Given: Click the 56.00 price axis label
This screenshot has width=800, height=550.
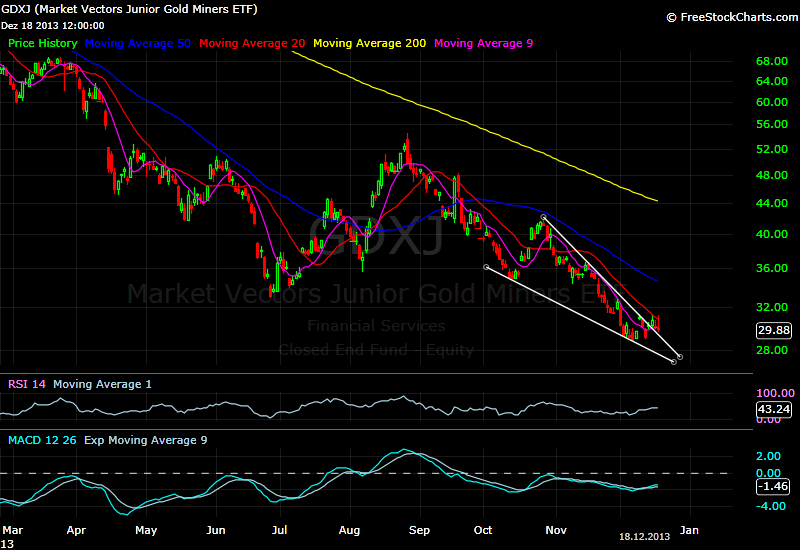Looking at the screenshot, I should pyautogui.click(x=772, y=124).
